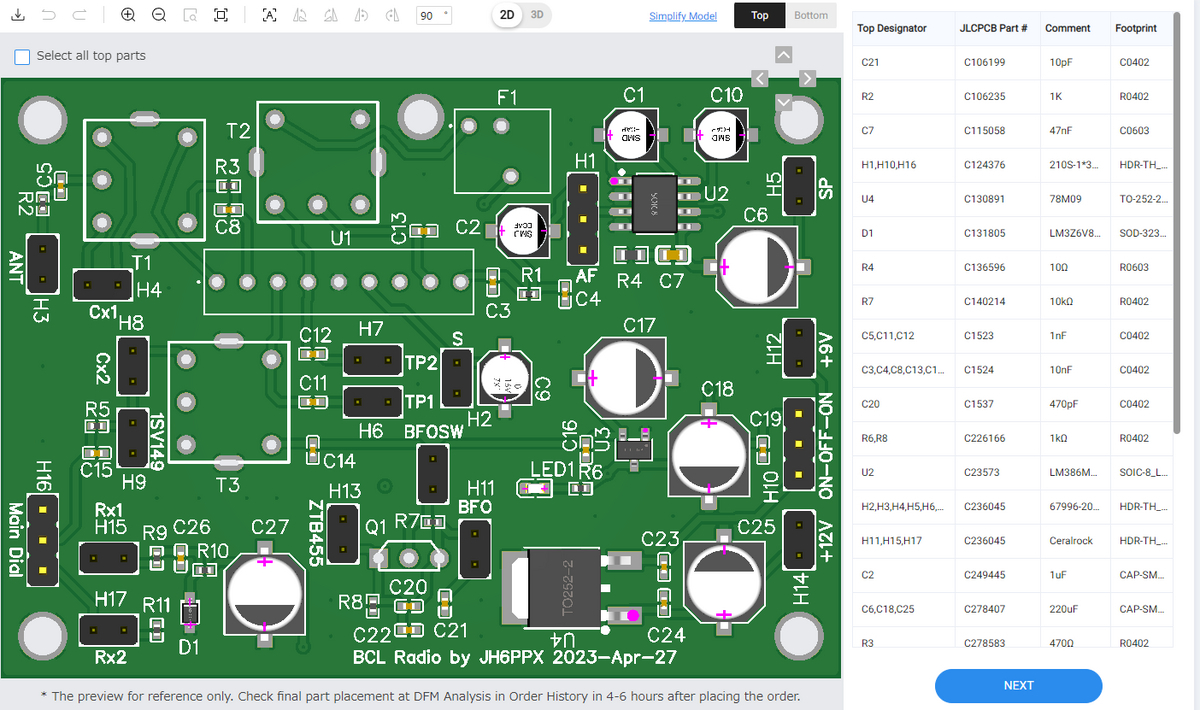Select the U4 78M09 row
1200x710 pixels.
click(1012, 198)
